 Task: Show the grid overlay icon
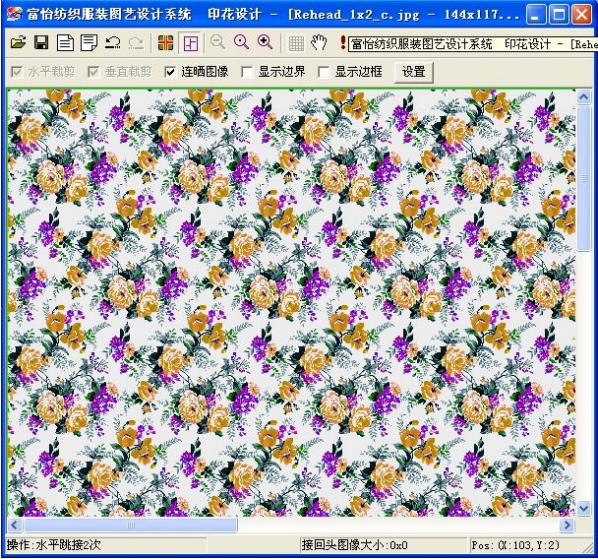(x=296, y=43)
